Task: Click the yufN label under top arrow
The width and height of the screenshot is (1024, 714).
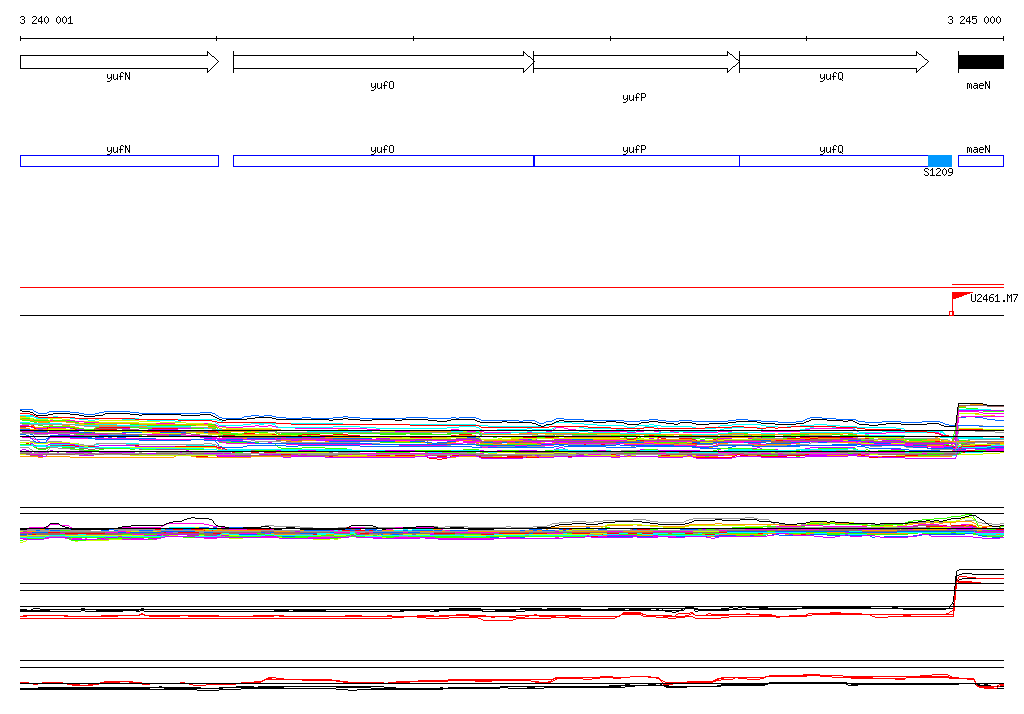Action: 118,76
